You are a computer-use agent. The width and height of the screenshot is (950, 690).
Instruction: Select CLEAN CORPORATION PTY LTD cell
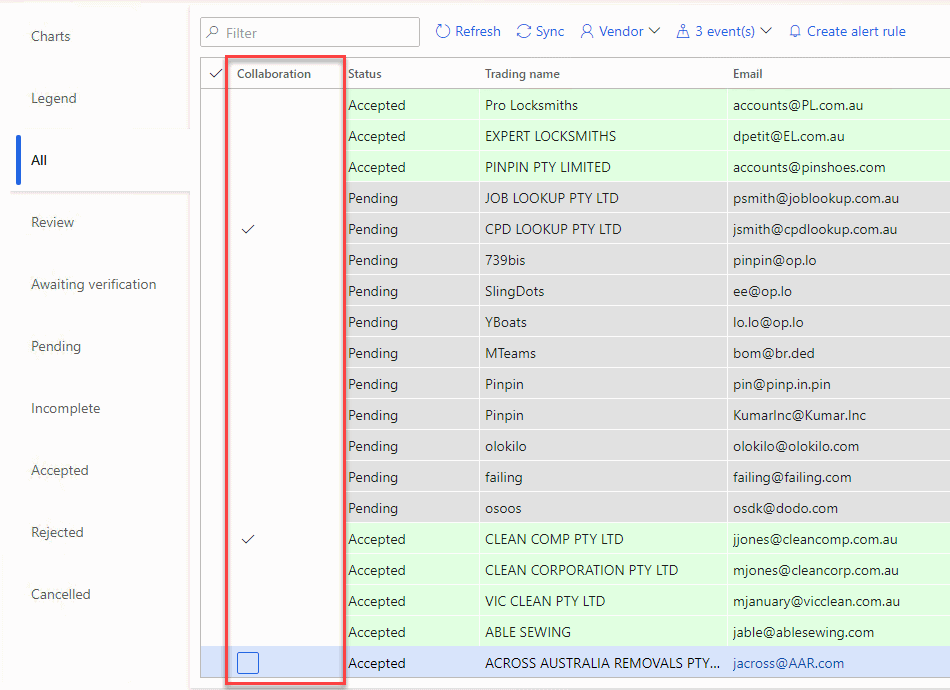tap(603, 571)
